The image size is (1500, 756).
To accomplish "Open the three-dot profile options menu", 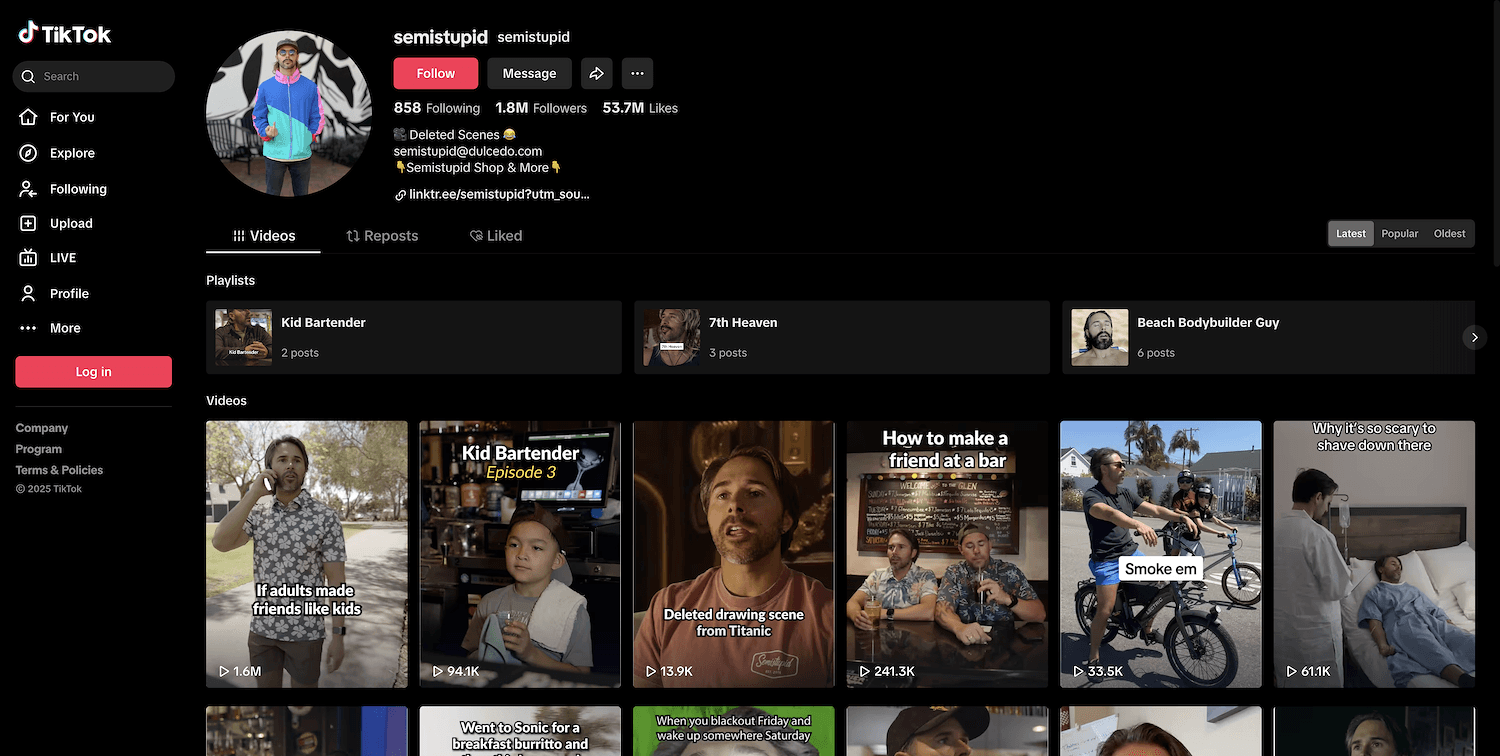I will coord(637,73).
